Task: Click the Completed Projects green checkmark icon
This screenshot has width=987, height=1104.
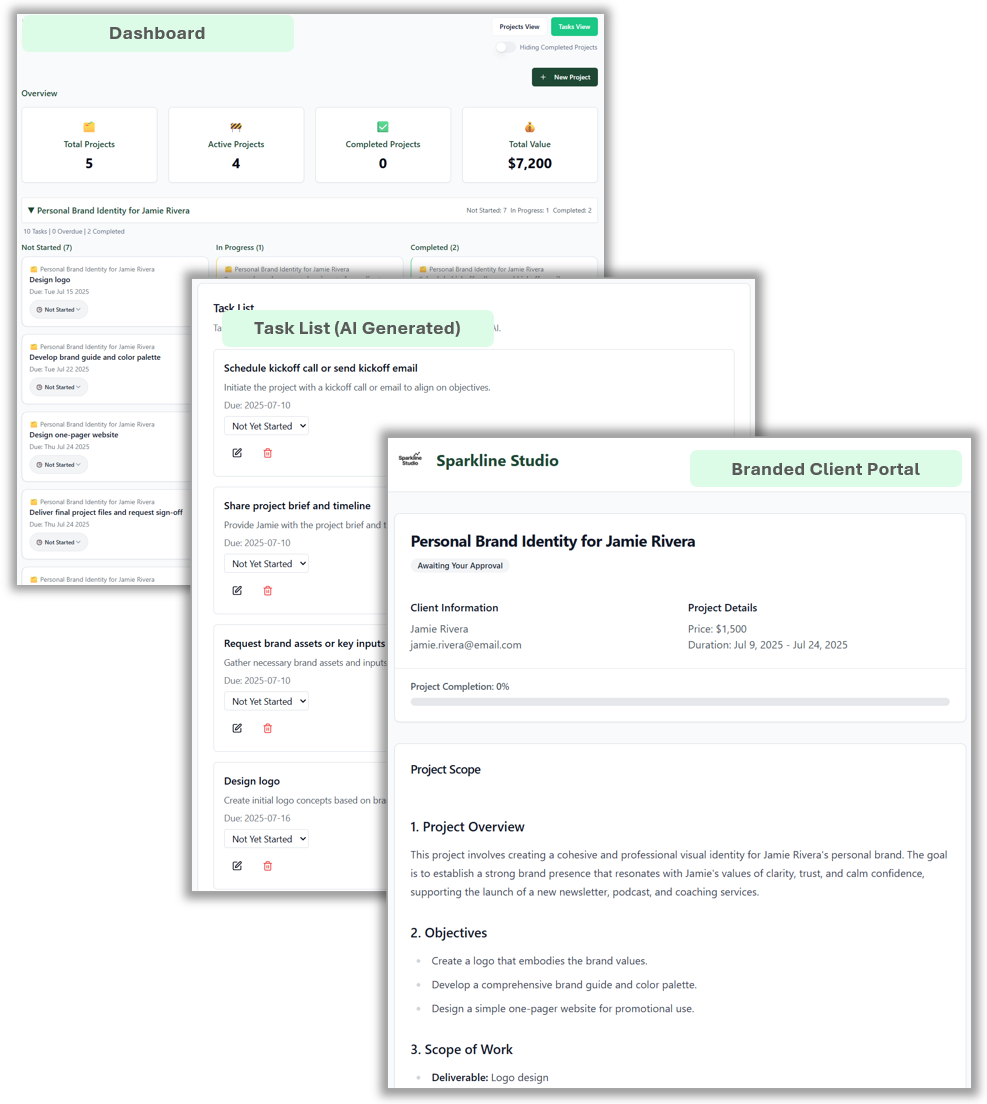Action: point(382,126)
